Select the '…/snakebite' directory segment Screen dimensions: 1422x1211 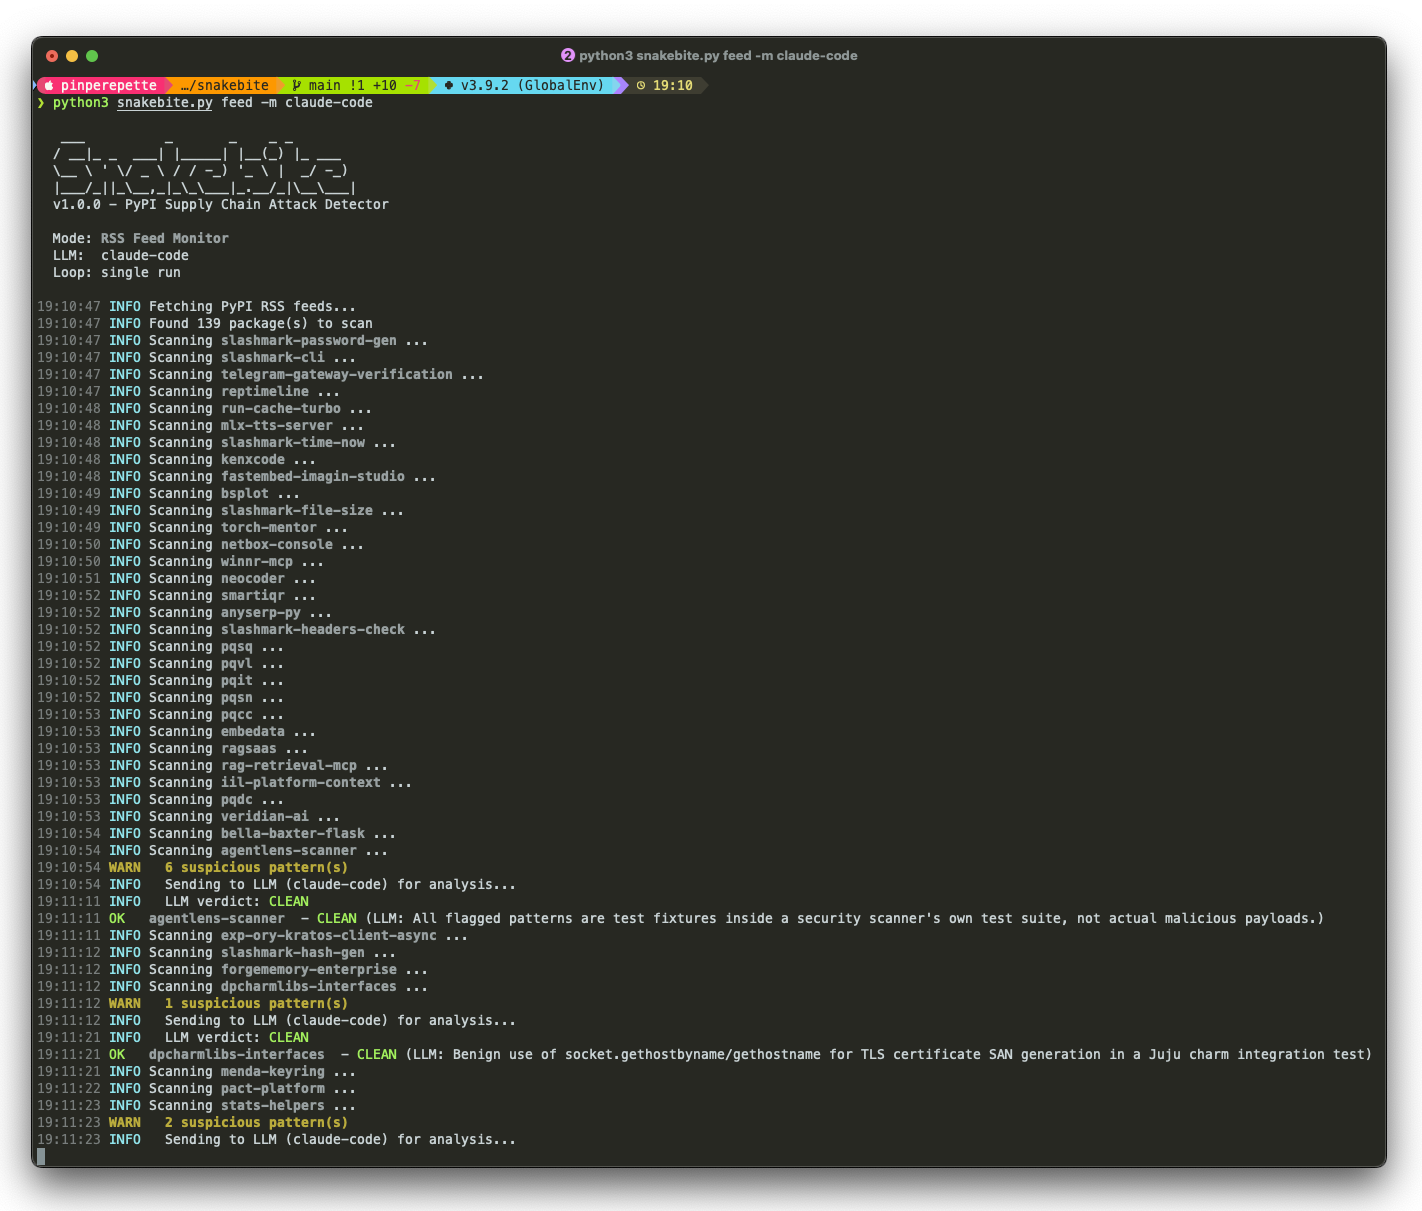click(225, 86)
